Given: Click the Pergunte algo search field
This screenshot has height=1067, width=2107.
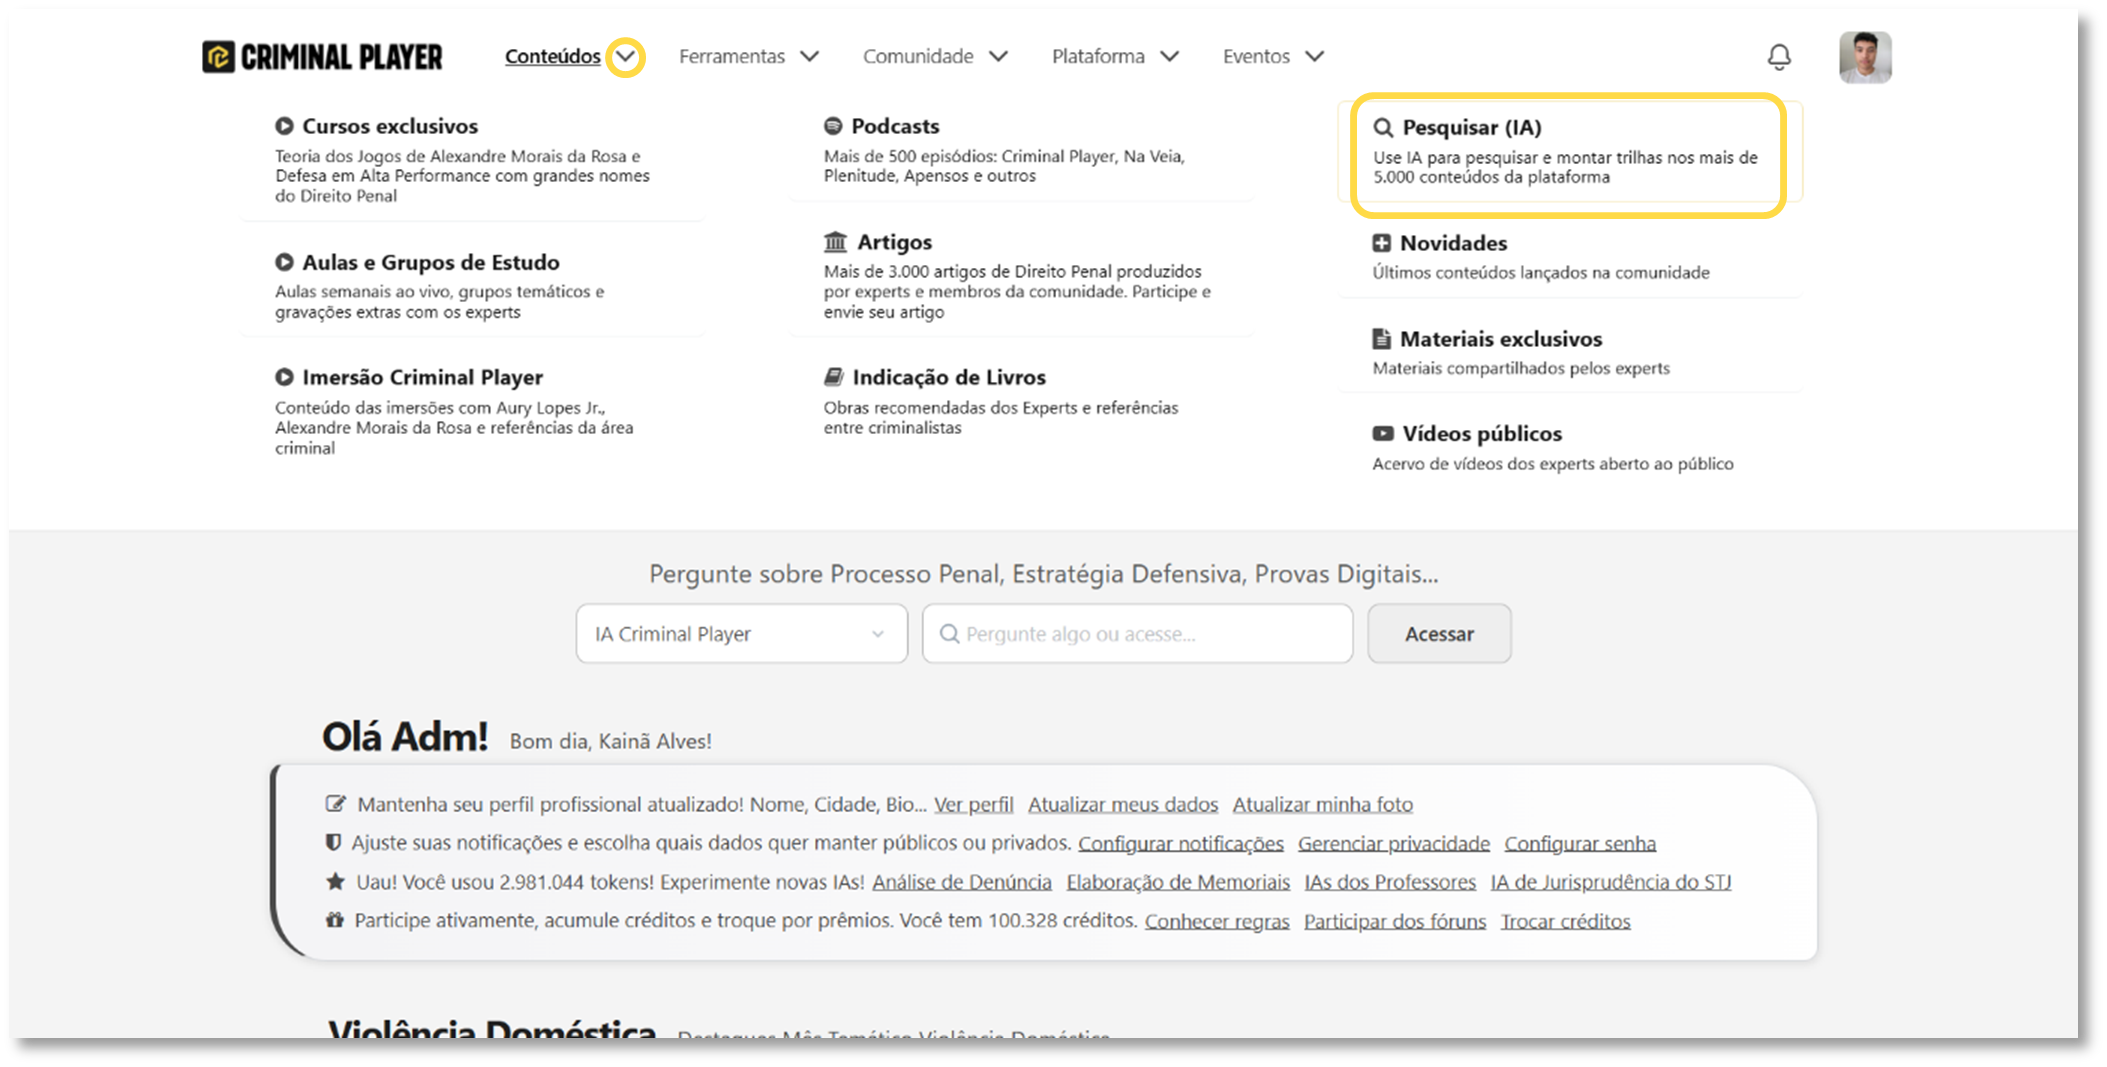Looking at the screenshot, I should pyautogui.click(x=1136, y=633).
